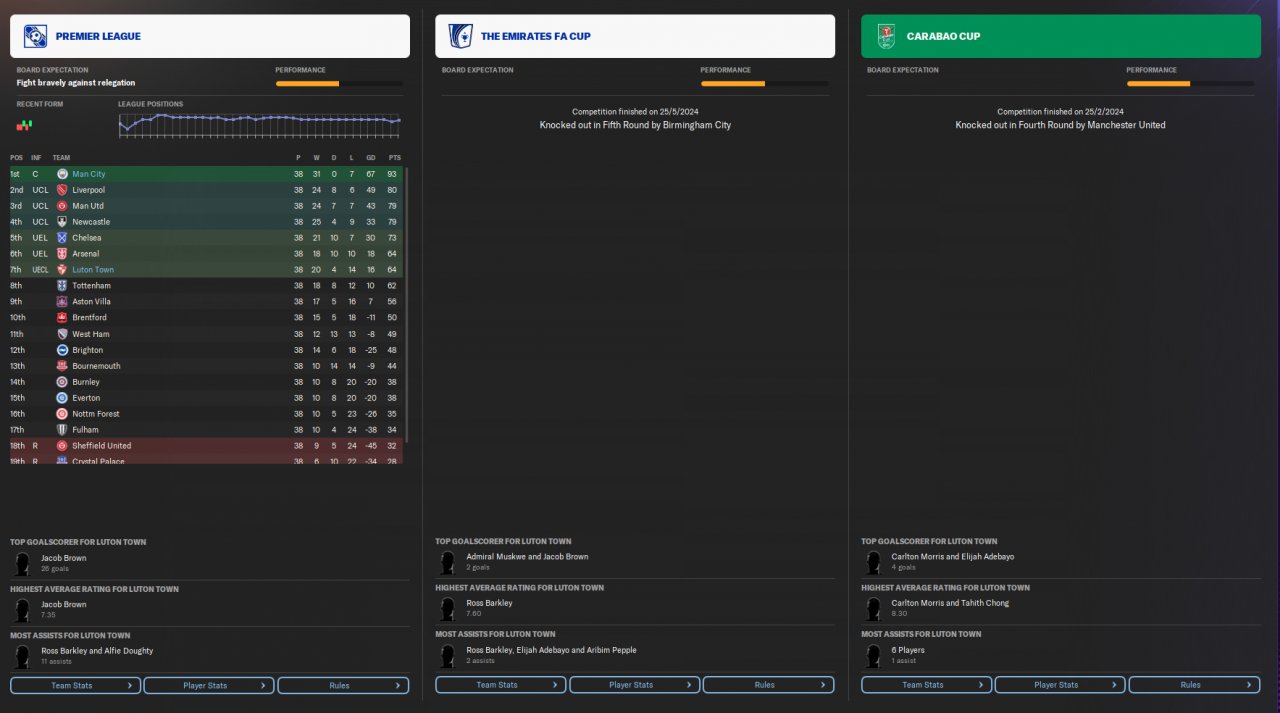Open Jacob Brown 26 goals entry
The width and height of the screenshot is (1280, 713).
pos(210,563)
